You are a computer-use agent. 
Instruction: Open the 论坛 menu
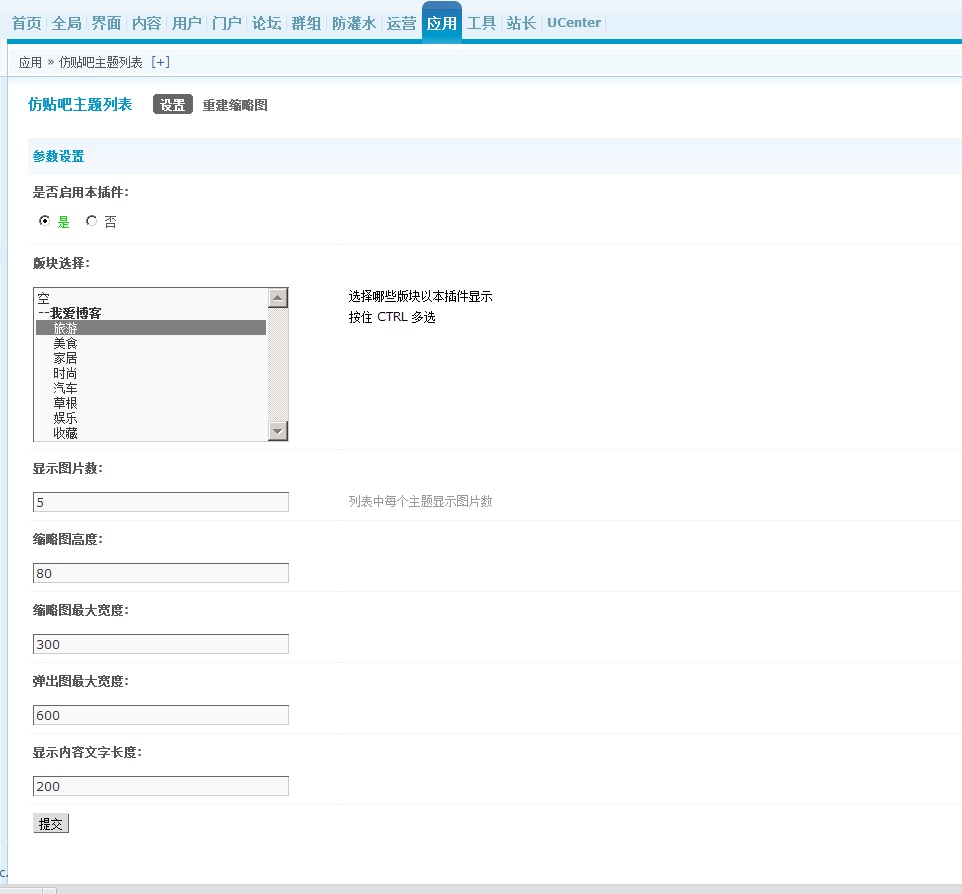(x=266, y=22)
